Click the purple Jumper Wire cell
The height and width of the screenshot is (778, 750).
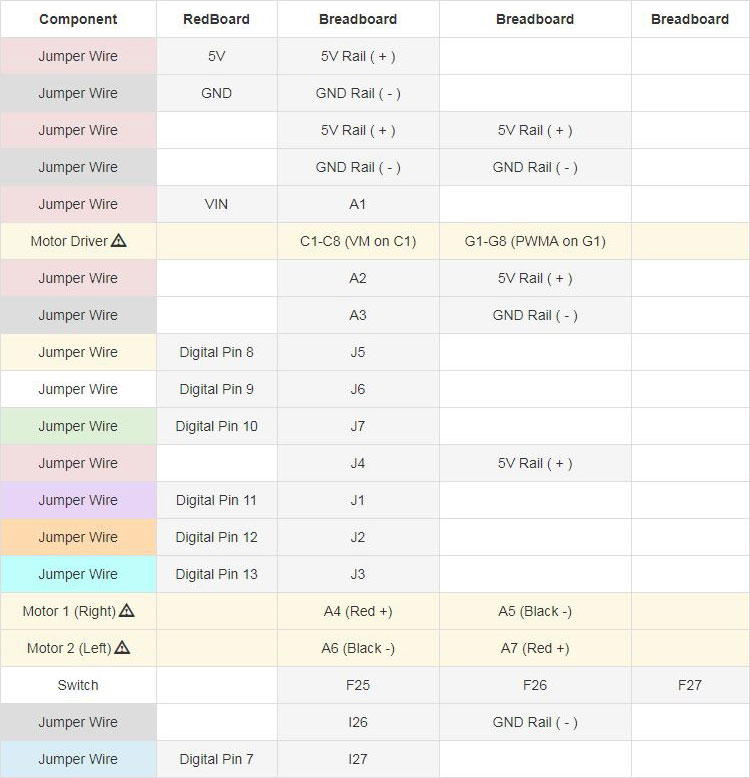78,500
